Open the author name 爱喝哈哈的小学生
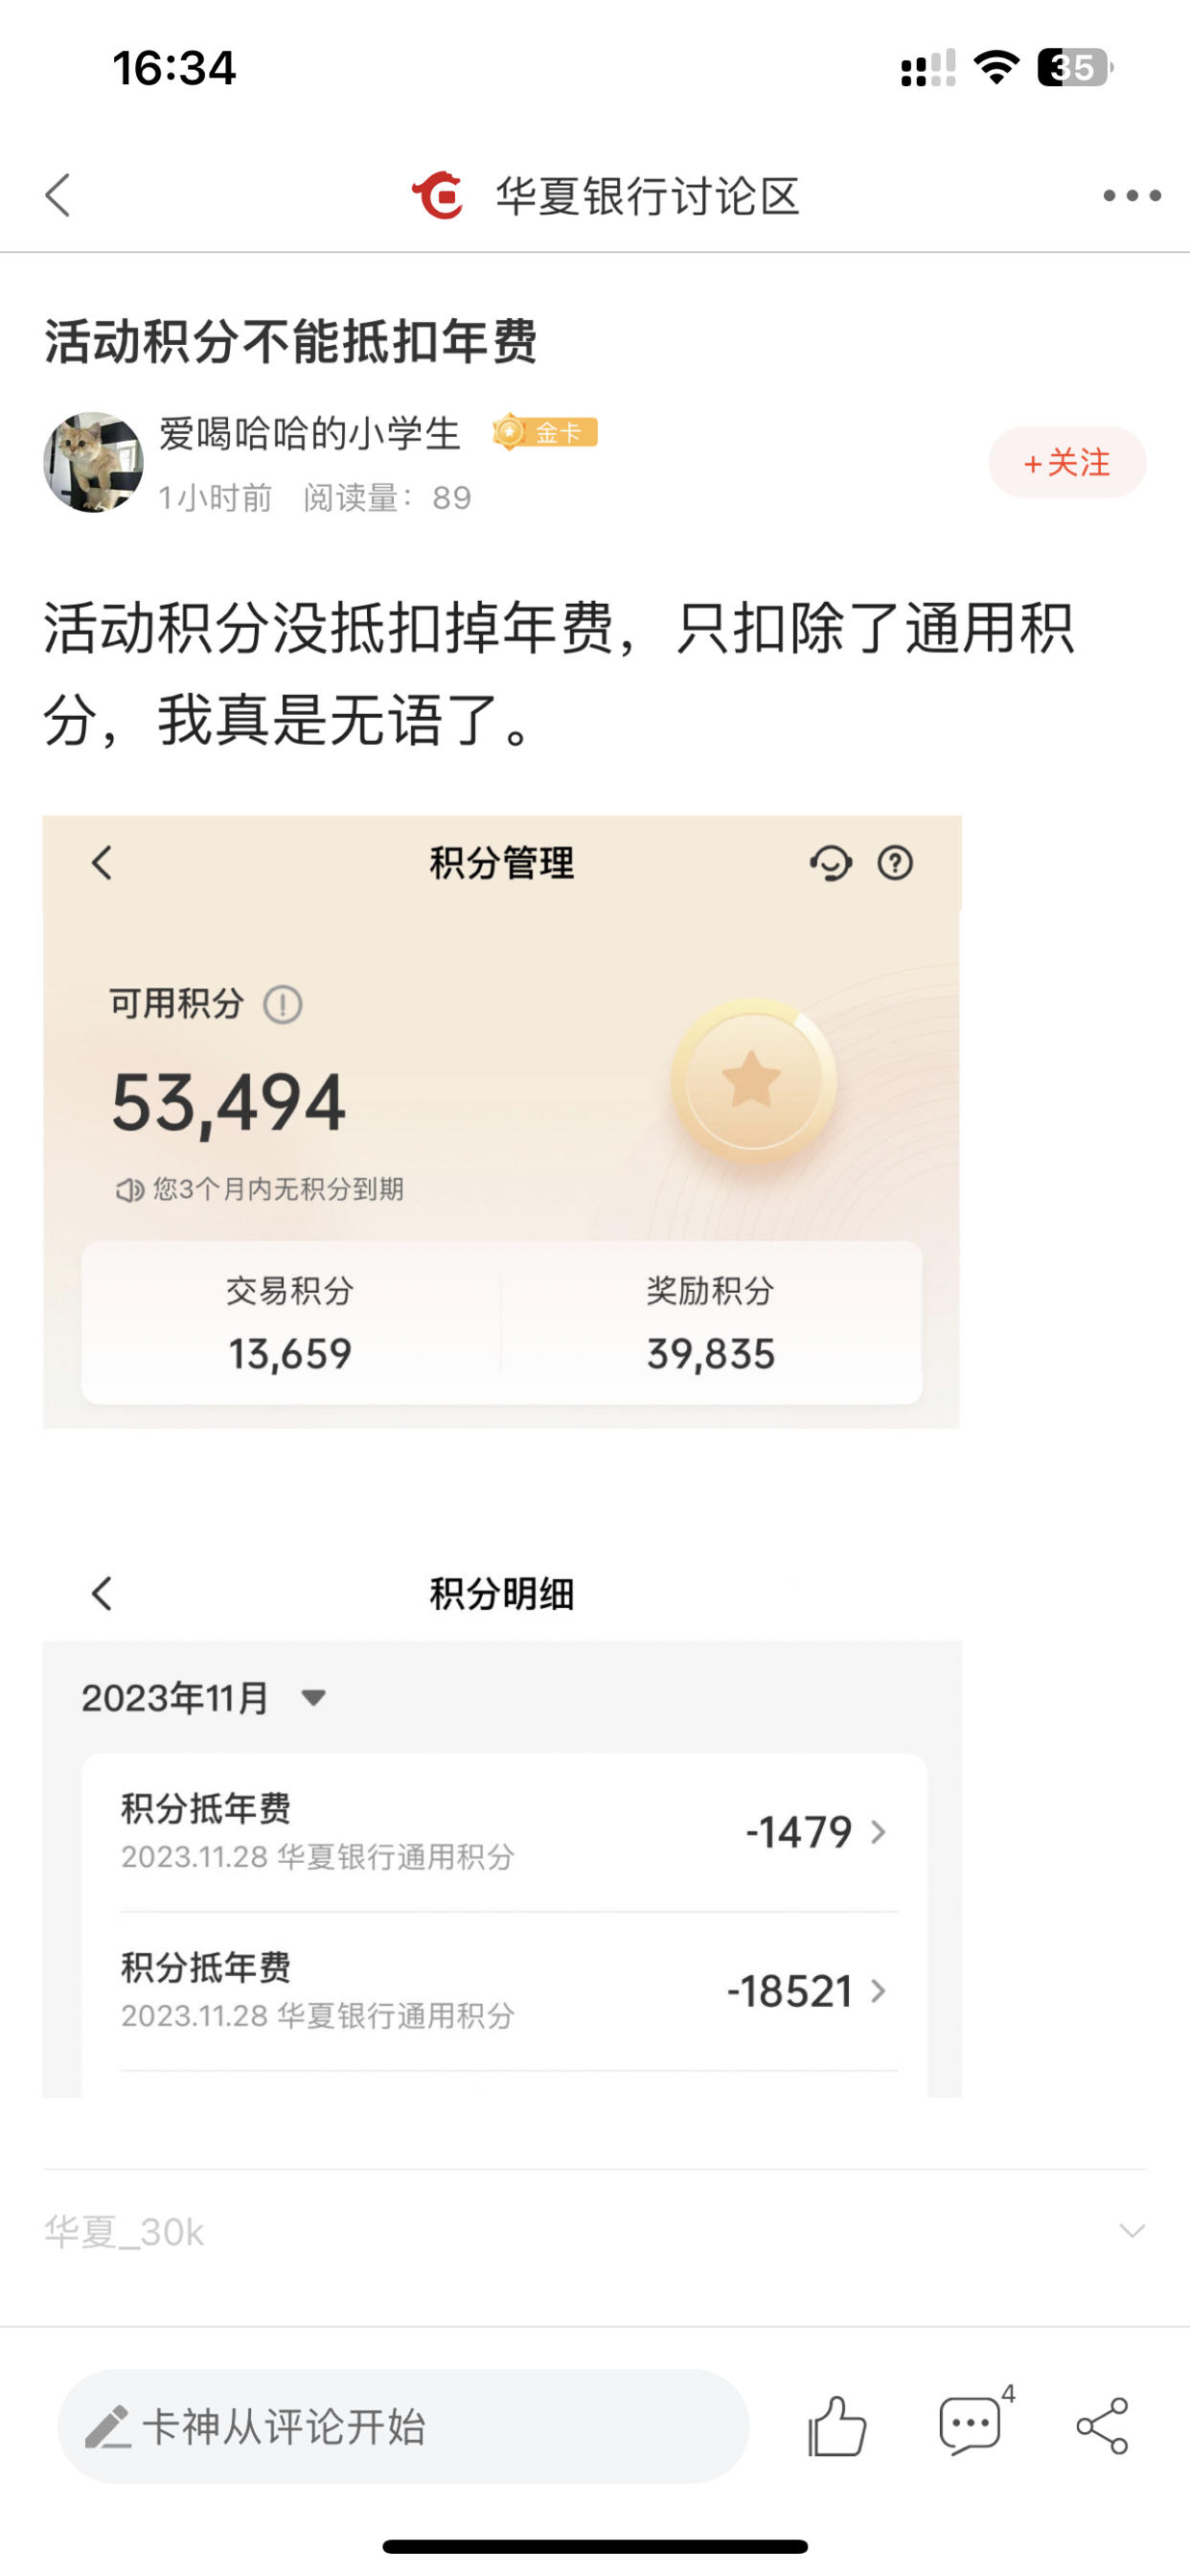Image resolution: width=1190 pixels, height=2576 pixels. pyautogui.click(x=310, y=433)
